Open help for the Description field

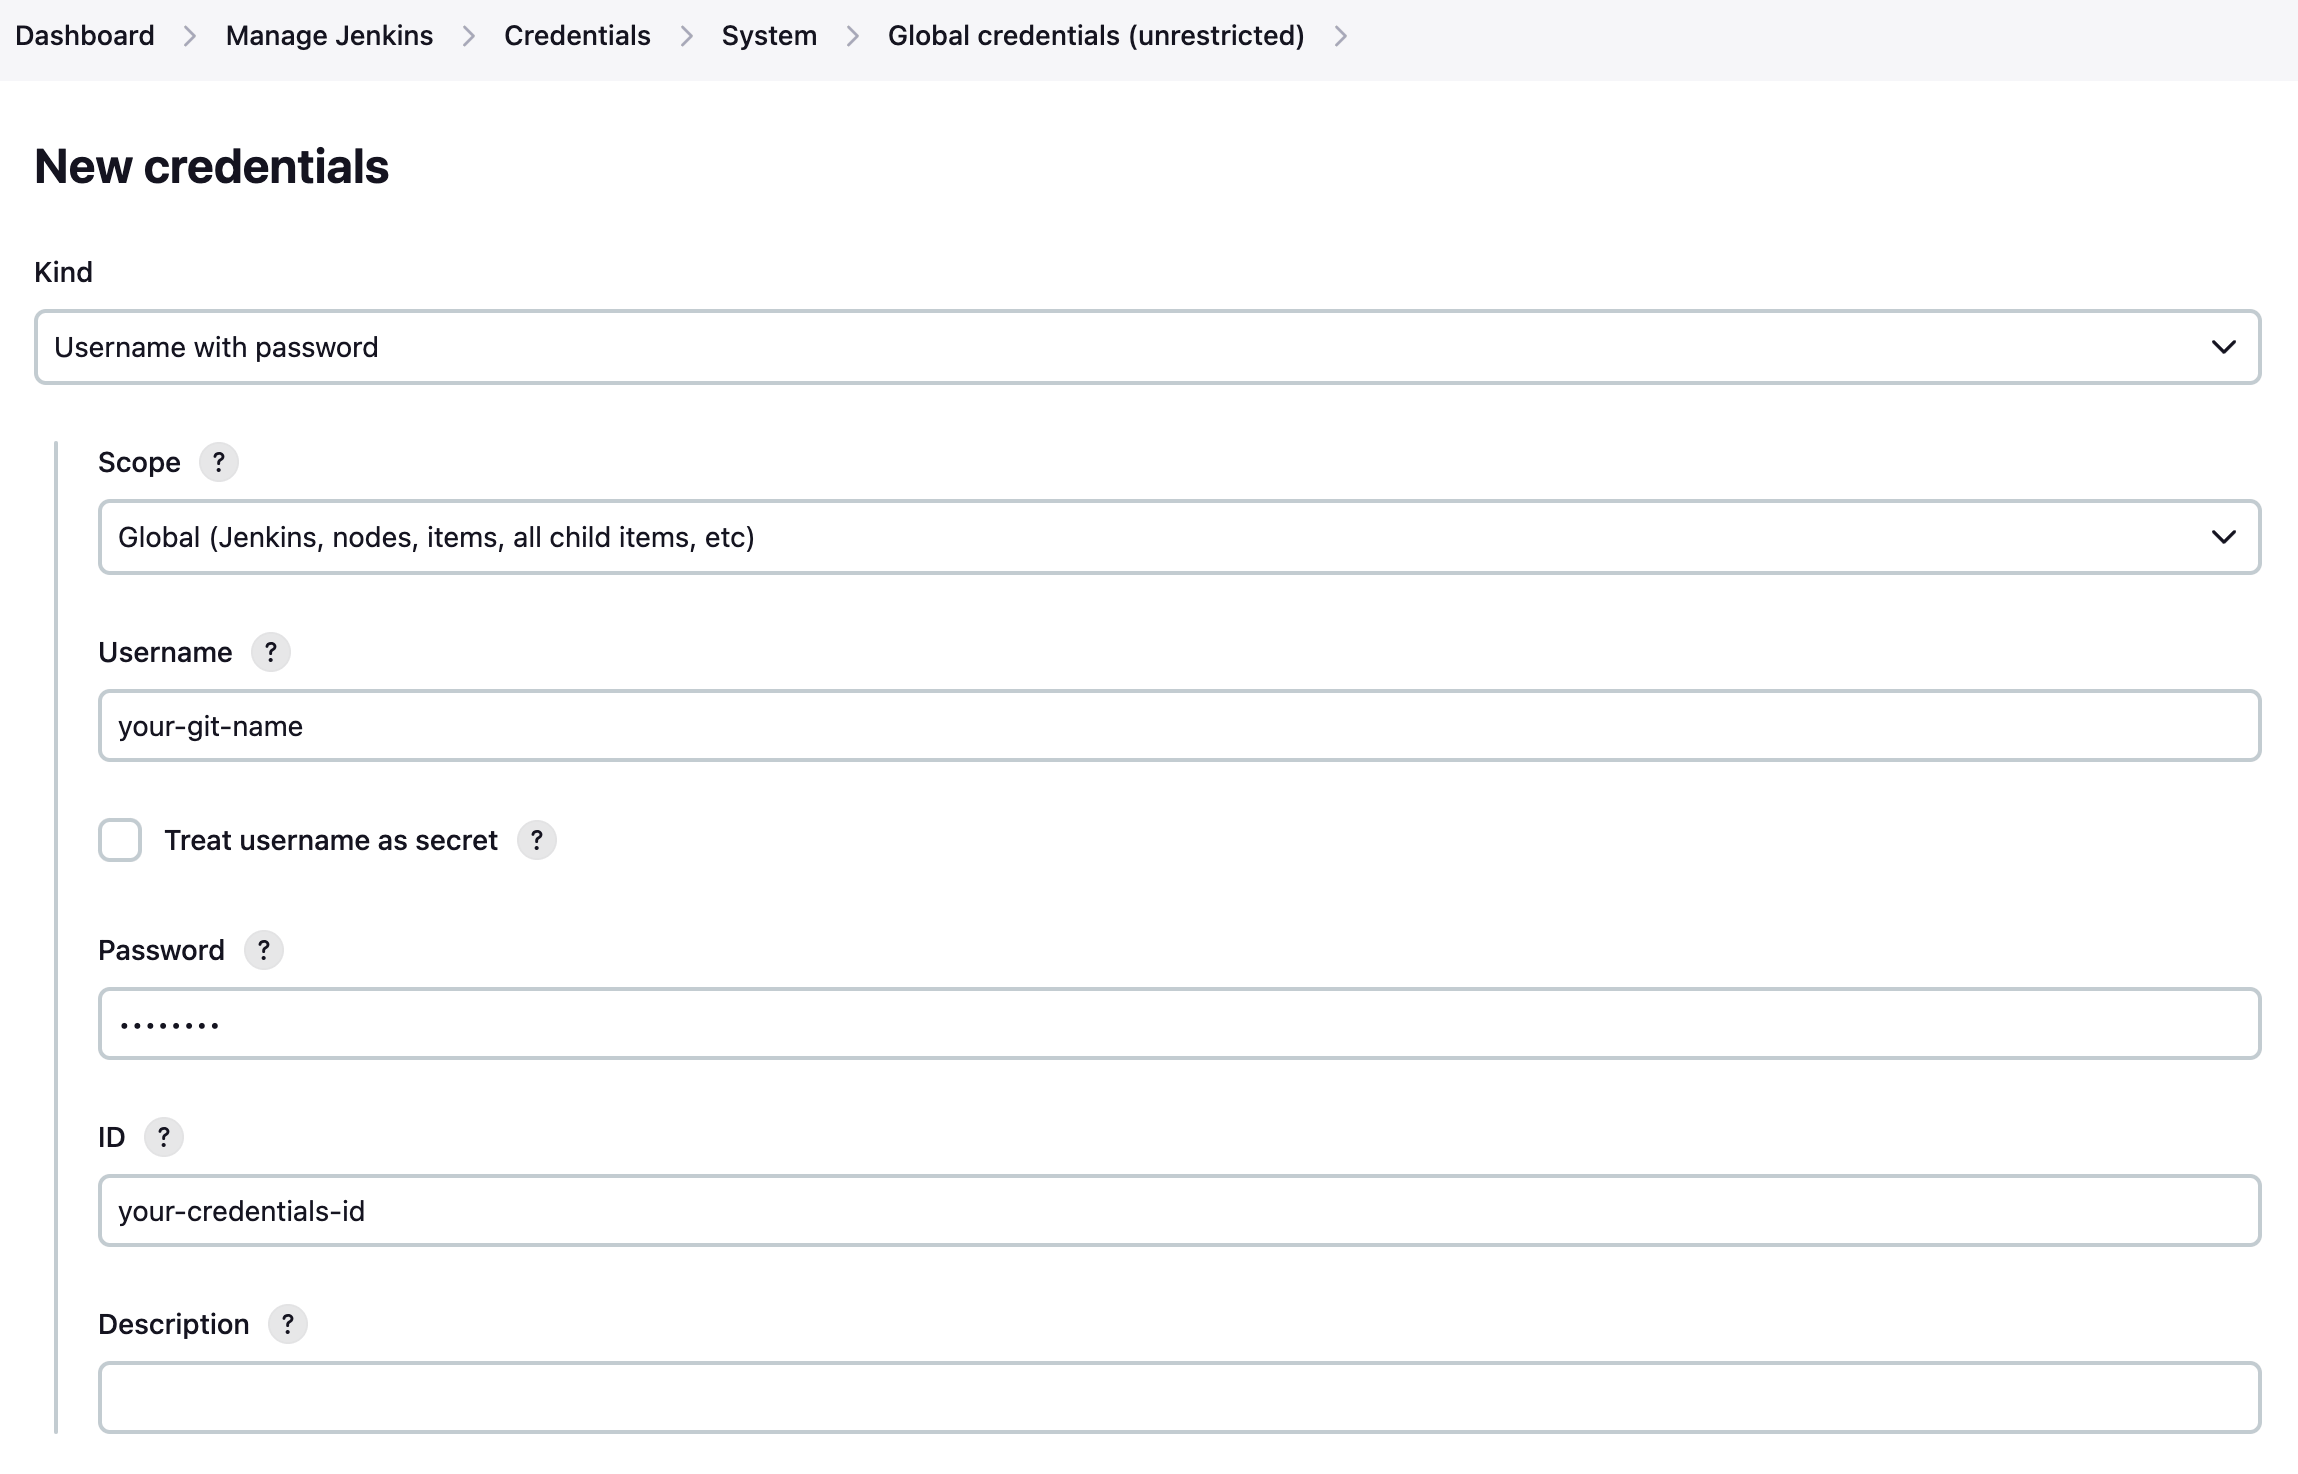(288, 1324)
